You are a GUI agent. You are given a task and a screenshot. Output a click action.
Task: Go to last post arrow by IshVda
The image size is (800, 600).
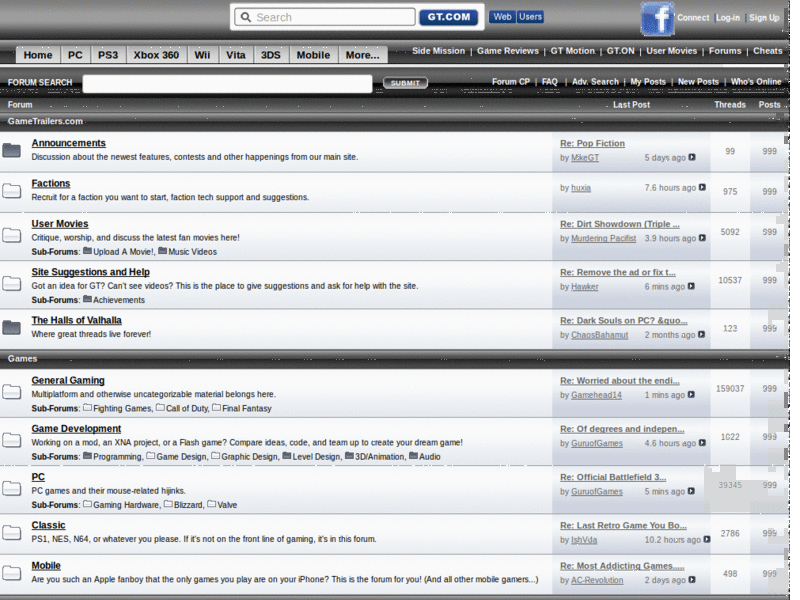pyautogui.click(x=707, y=539)
